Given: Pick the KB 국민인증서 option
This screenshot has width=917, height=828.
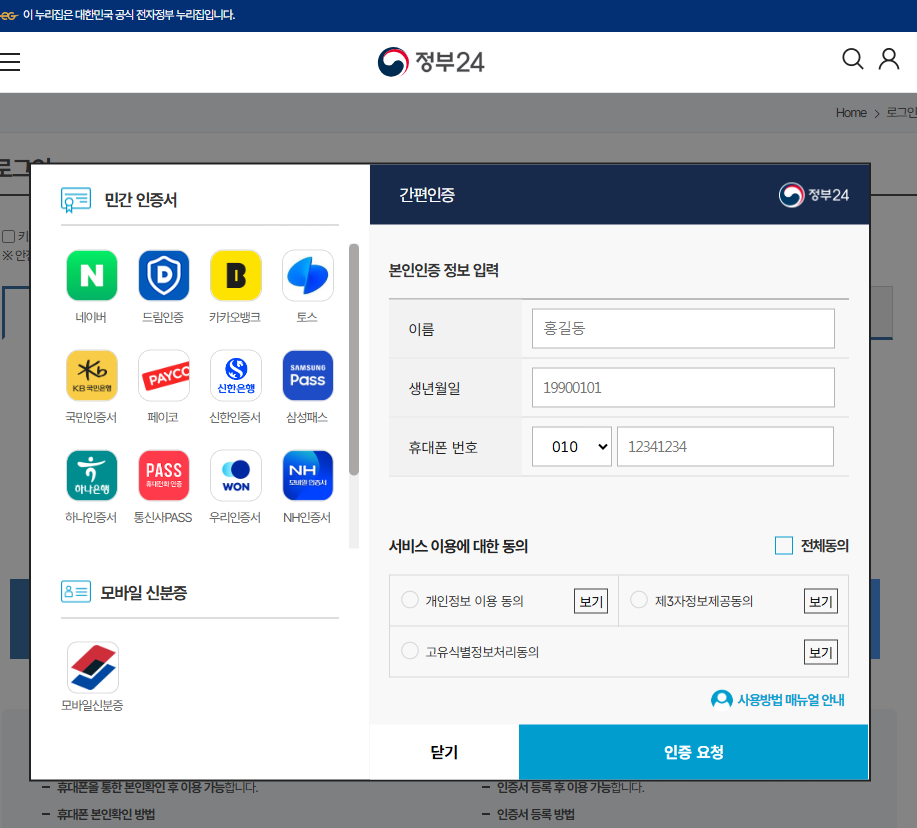Looking at the screenshot, I should tap(91, 375).
